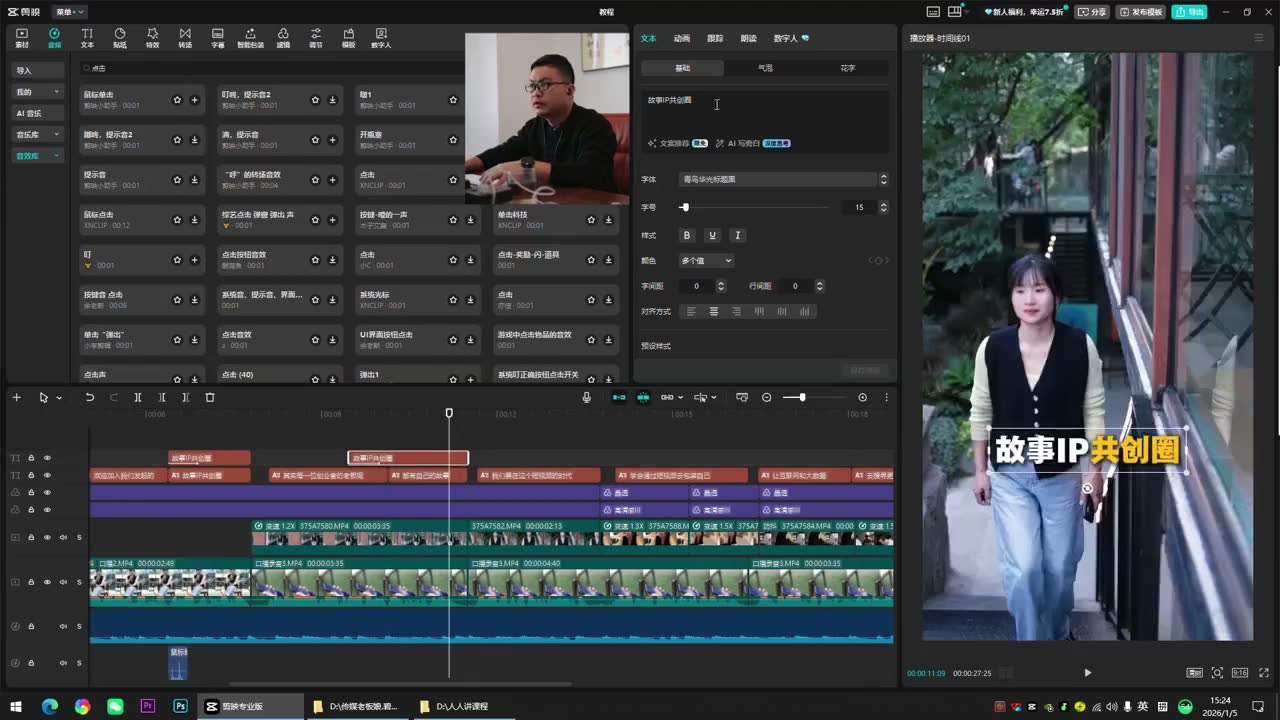
Task: Open the 颜色 多个值 color dropdown
Action: coord(706,261)
